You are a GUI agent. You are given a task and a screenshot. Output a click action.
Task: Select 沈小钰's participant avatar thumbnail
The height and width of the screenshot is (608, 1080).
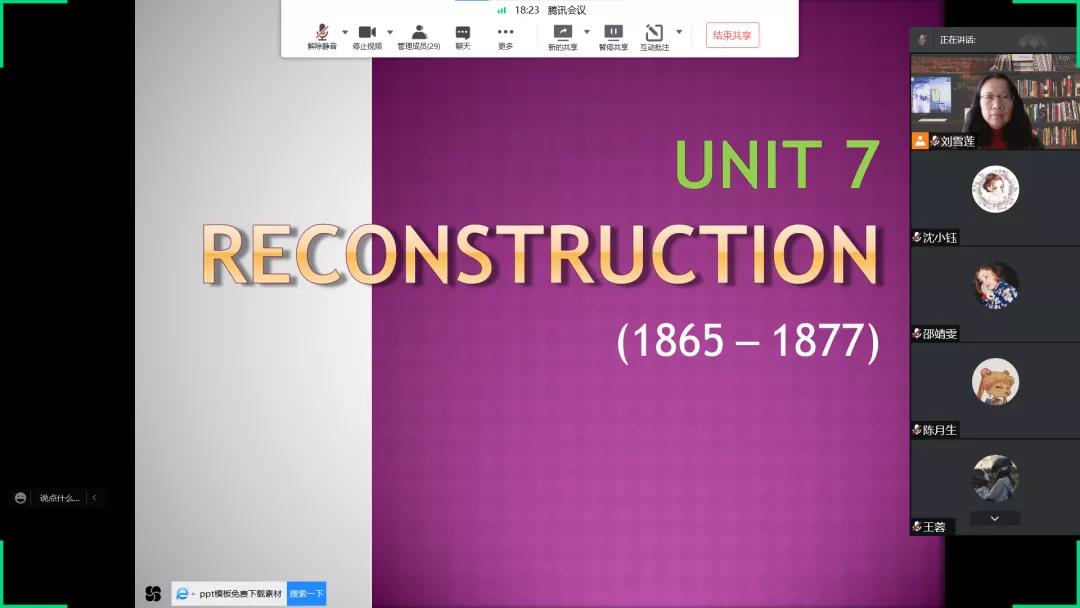995,189
